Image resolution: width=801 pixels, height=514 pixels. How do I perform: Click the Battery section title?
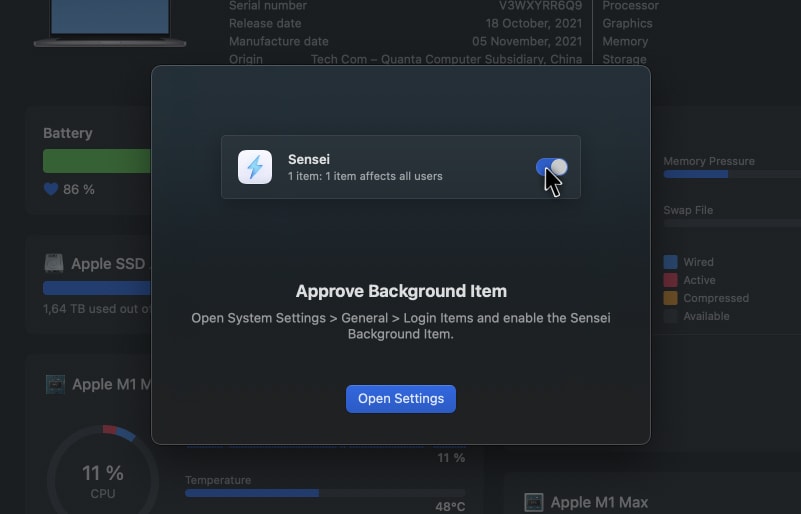coord(68,133)
